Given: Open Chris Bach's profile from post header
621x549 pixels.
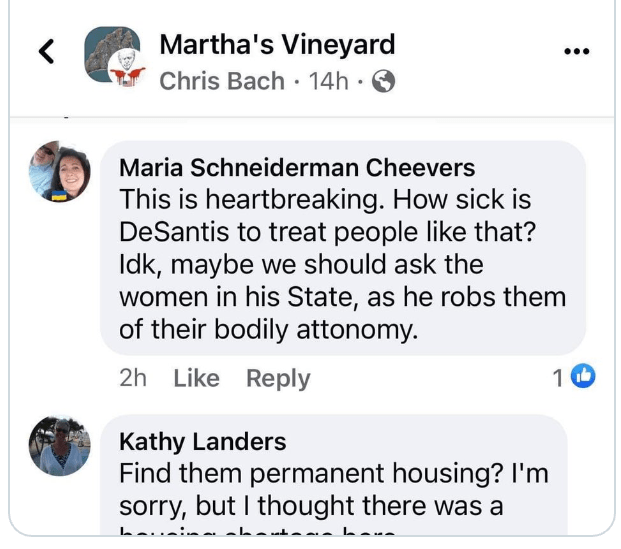Looking at the screenshot, I should [x=222, y=81].
